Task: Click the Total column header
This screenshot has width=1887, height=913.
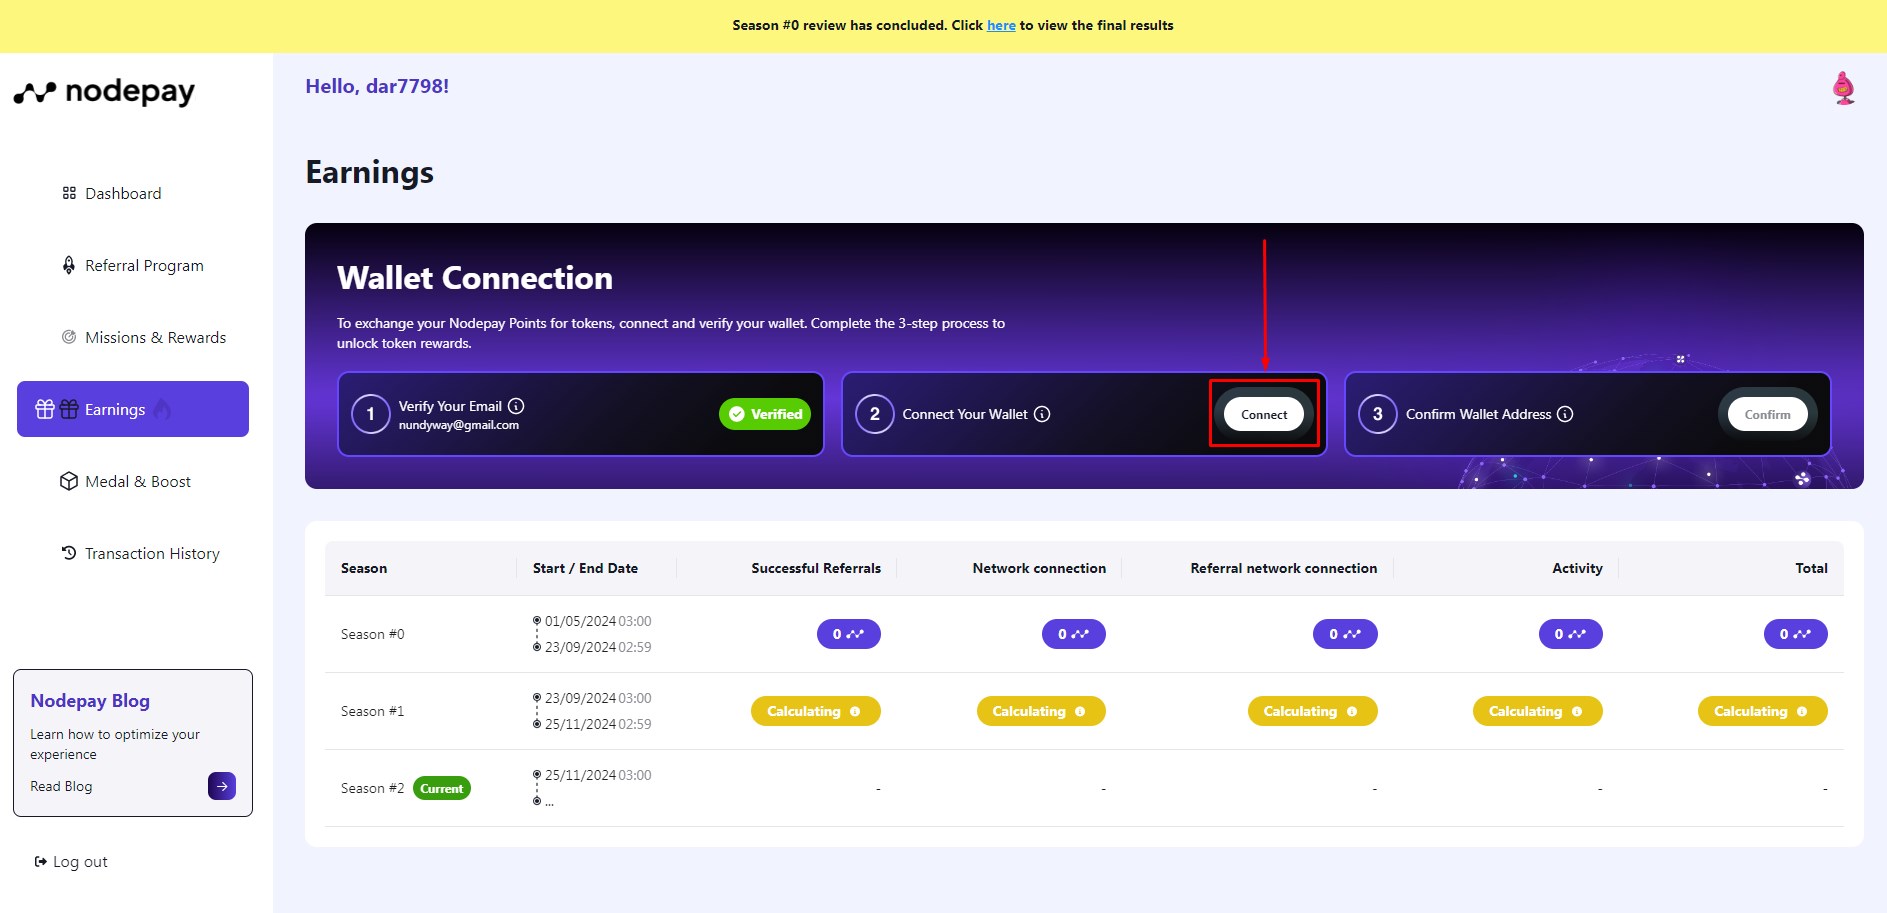Action: [x=1811, y=568]
